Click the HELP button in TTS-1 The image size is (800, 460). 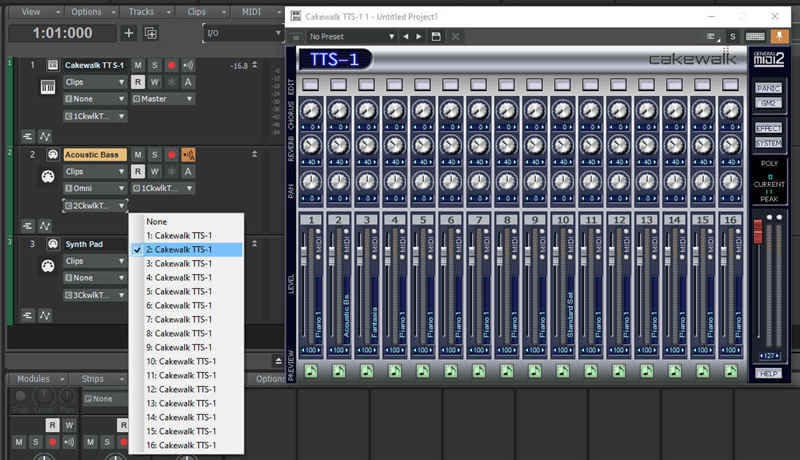pyautogui.click(x=768, y=373)
